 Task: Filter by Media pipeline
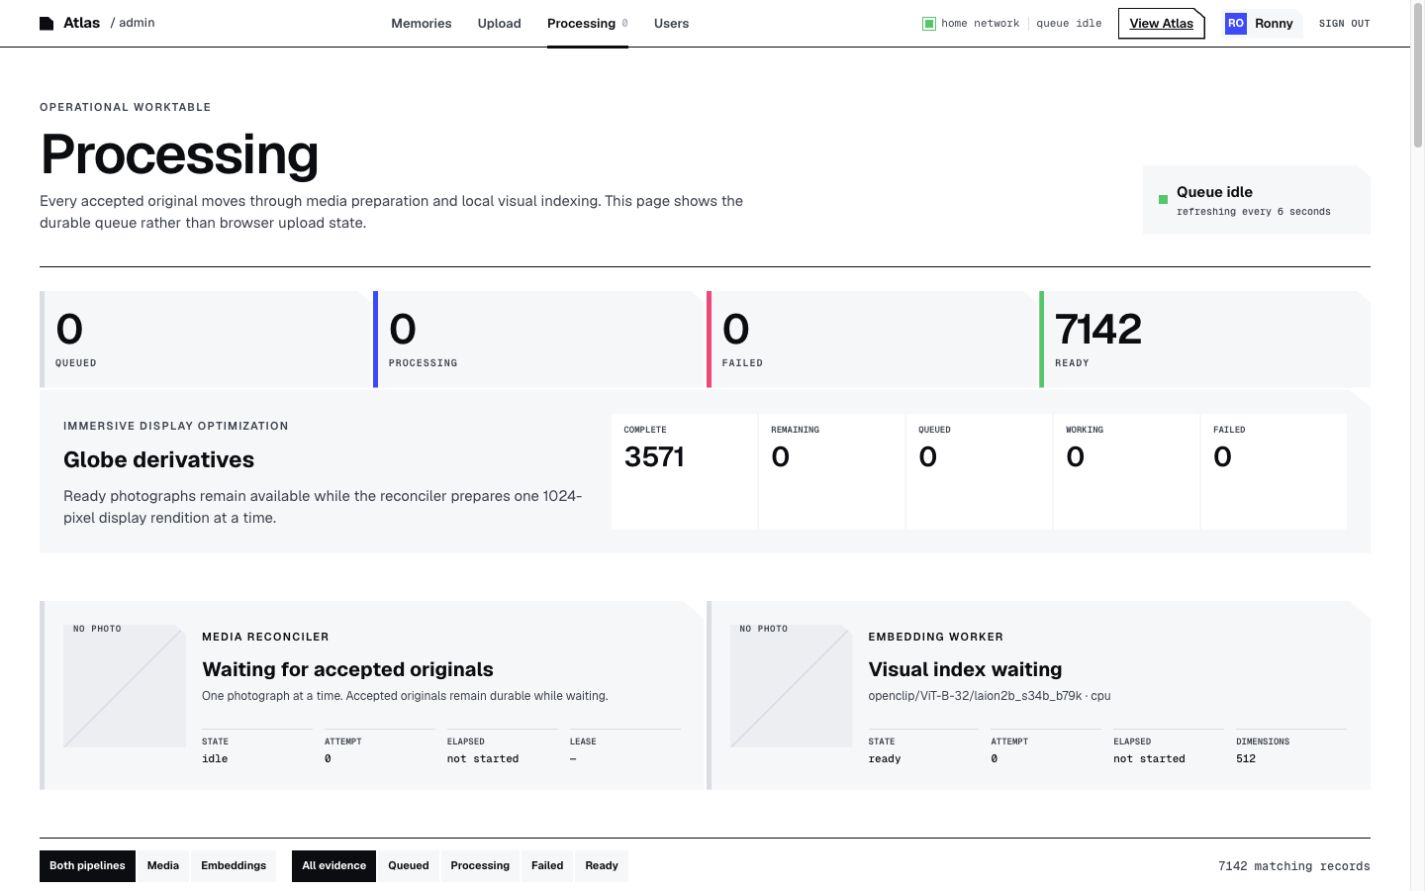pos(163,866)
